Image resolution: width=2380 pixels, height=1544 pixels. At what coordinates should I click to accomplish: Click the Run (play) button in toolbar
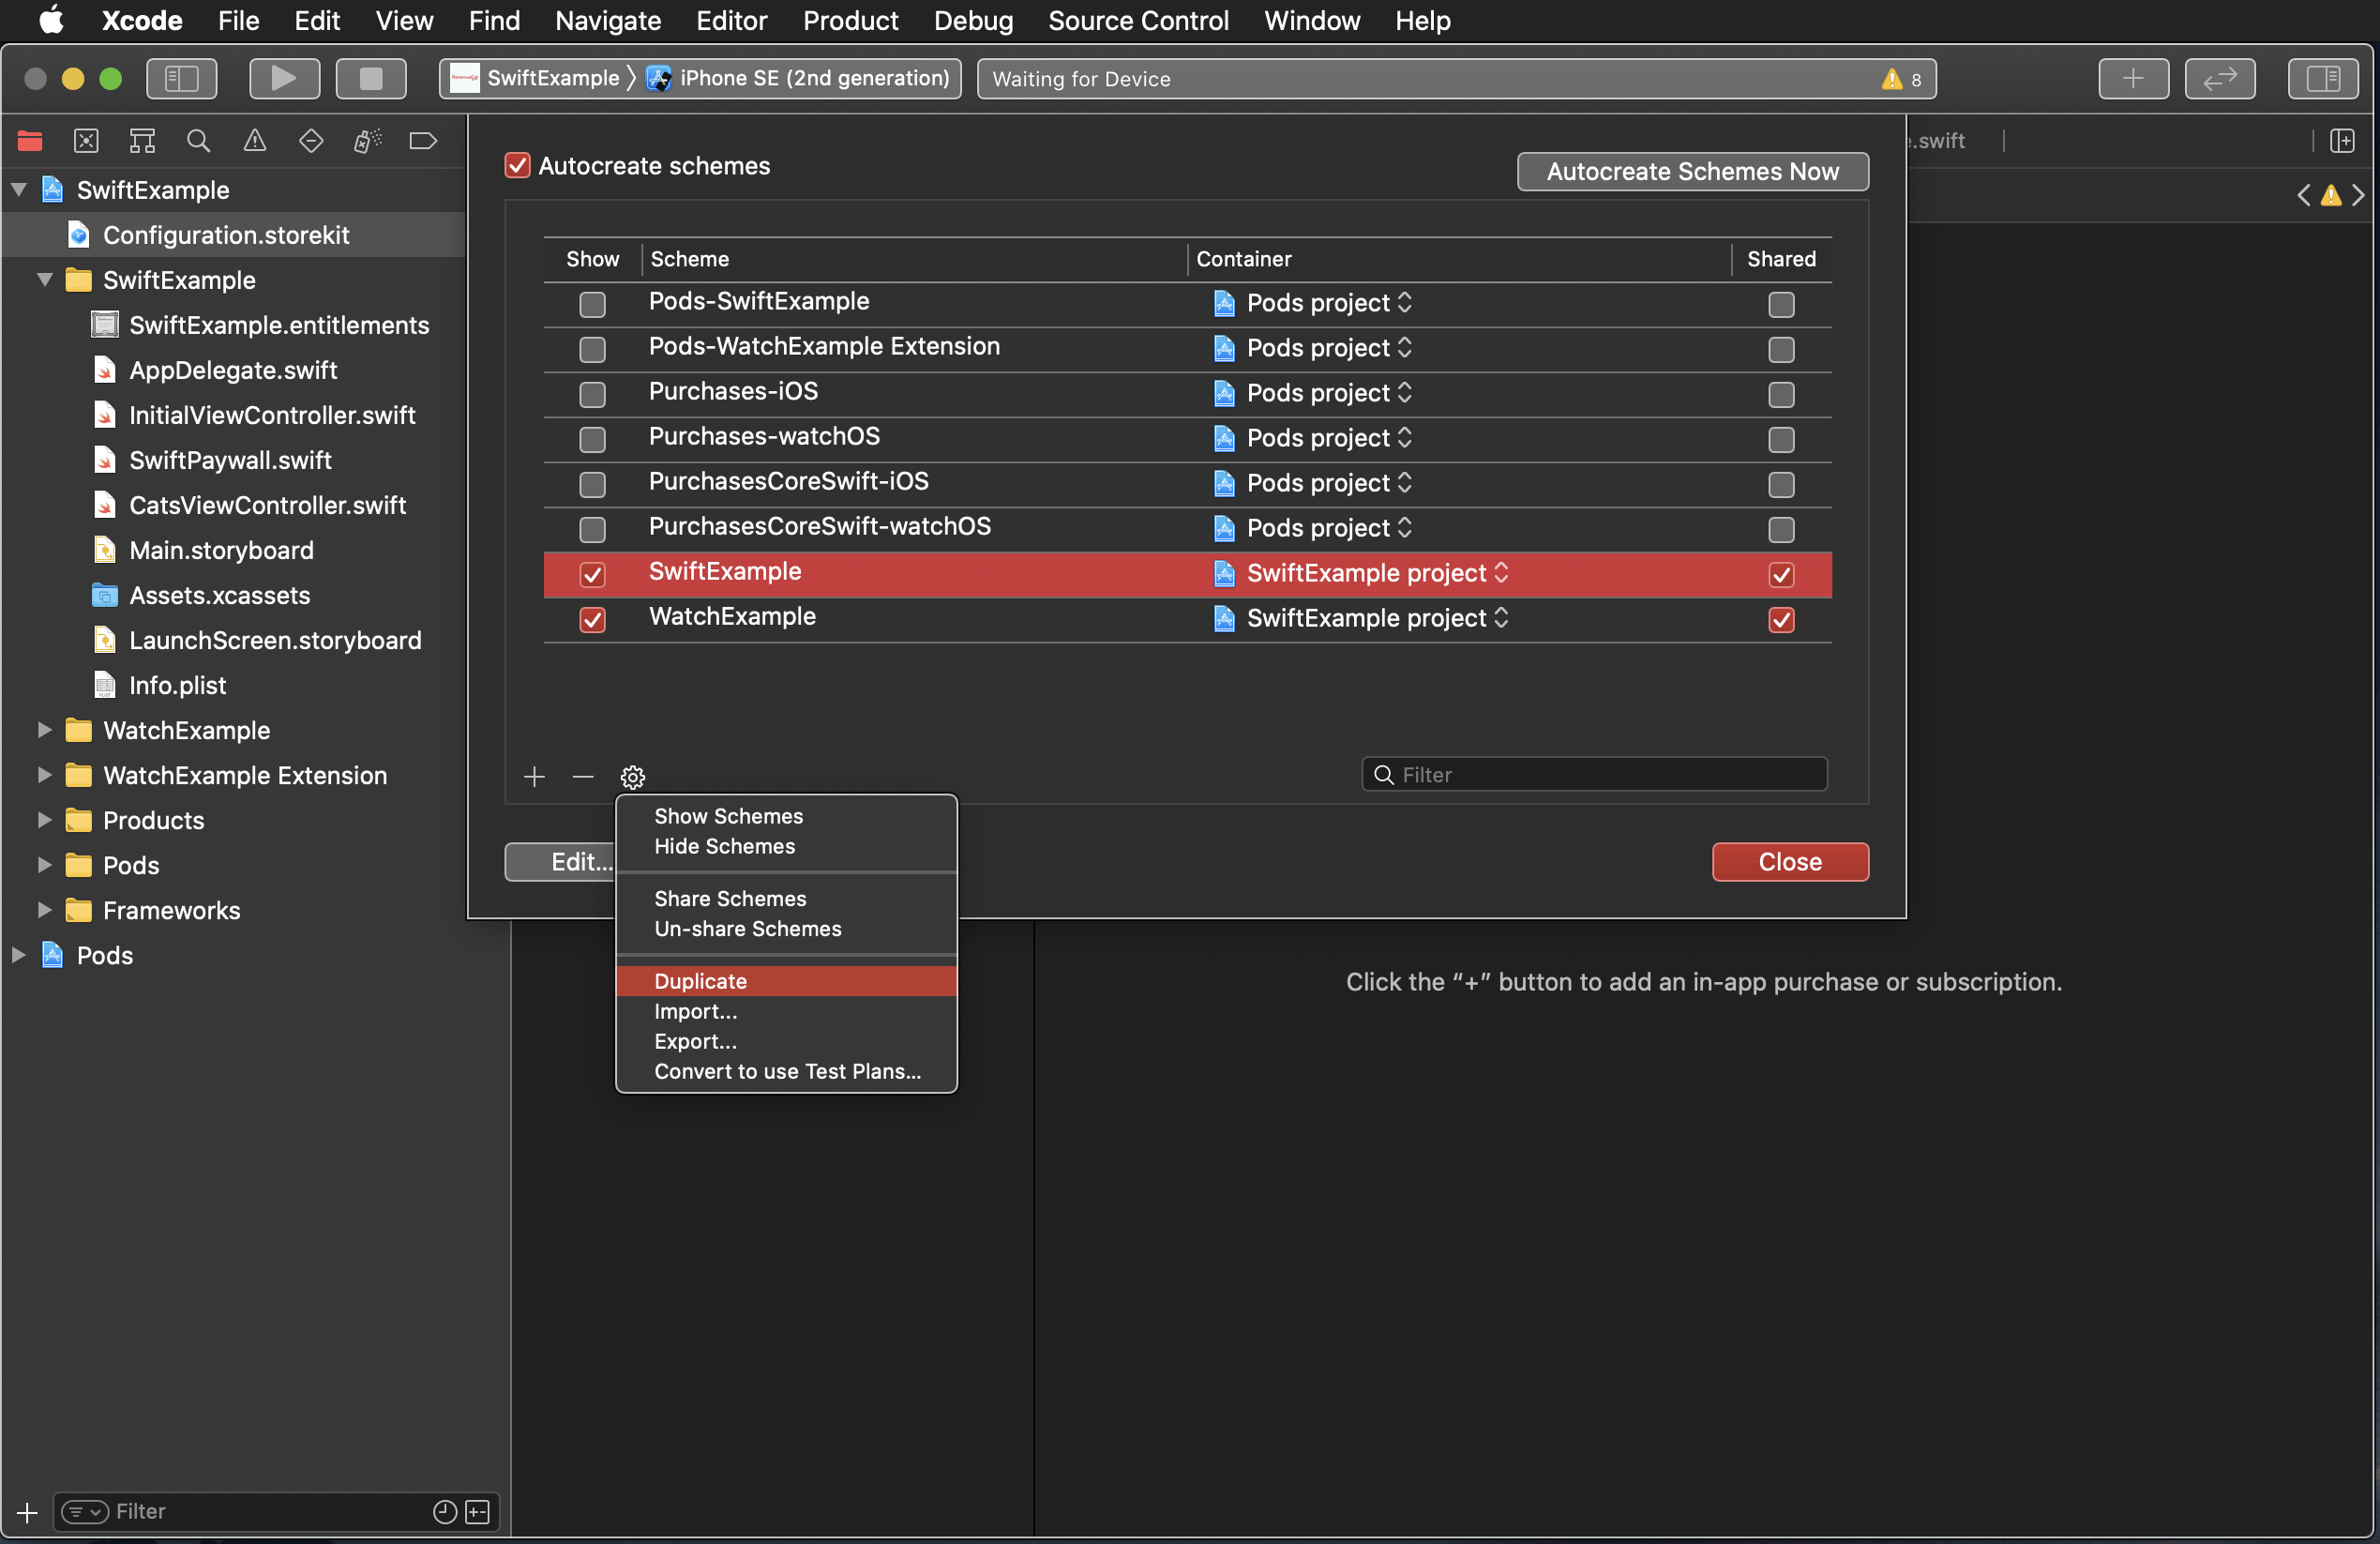(284, 78)
